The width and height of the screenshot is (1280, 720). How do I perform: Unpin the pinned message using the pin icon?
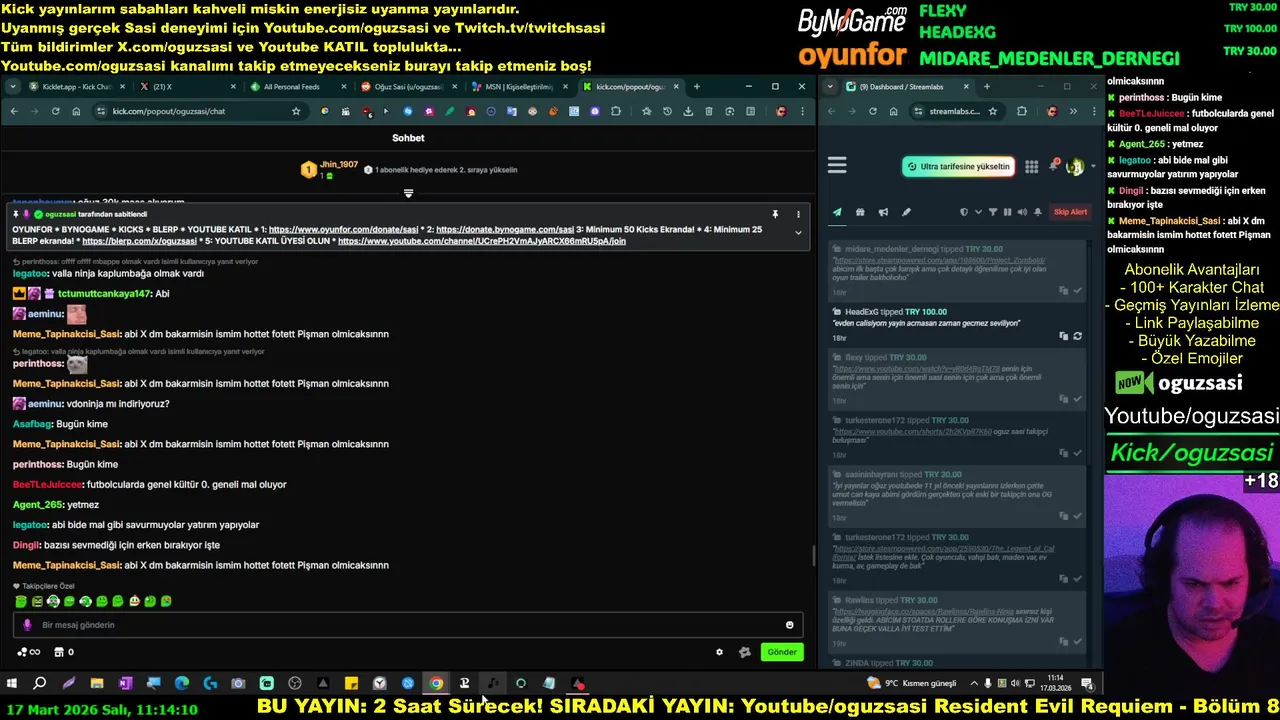click(775, 214)
